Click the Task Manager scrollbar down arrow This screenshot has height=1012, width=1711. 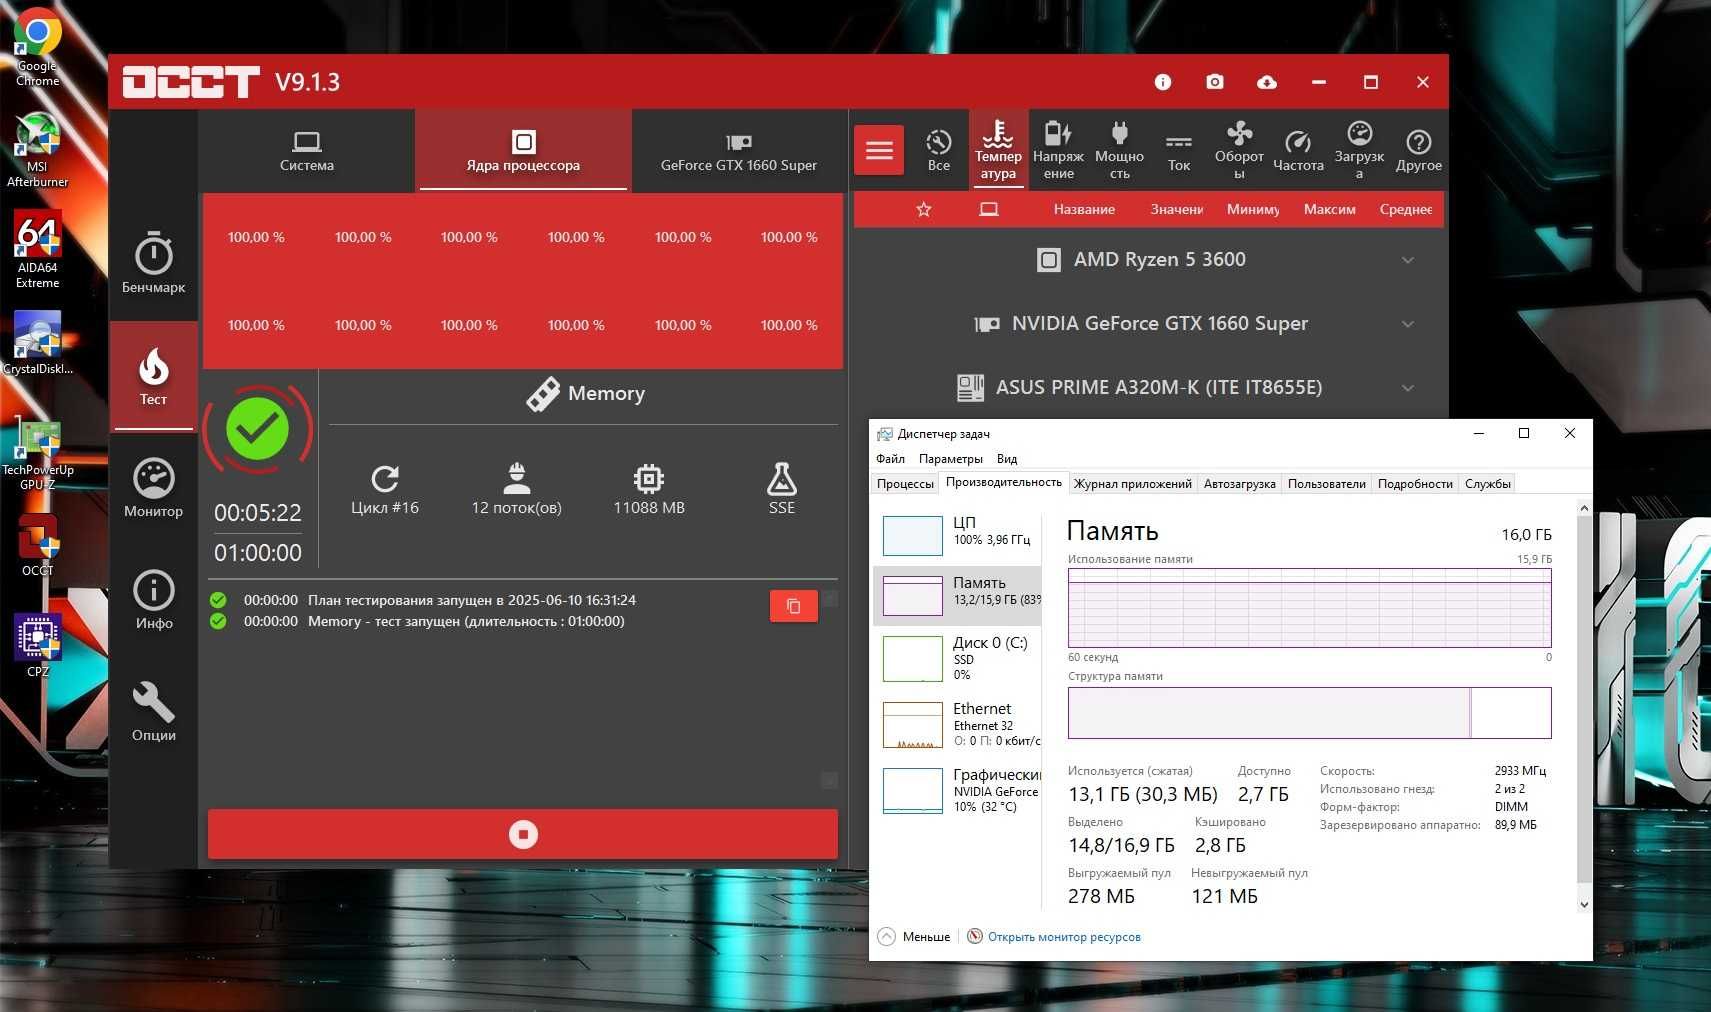point(1584,904)
